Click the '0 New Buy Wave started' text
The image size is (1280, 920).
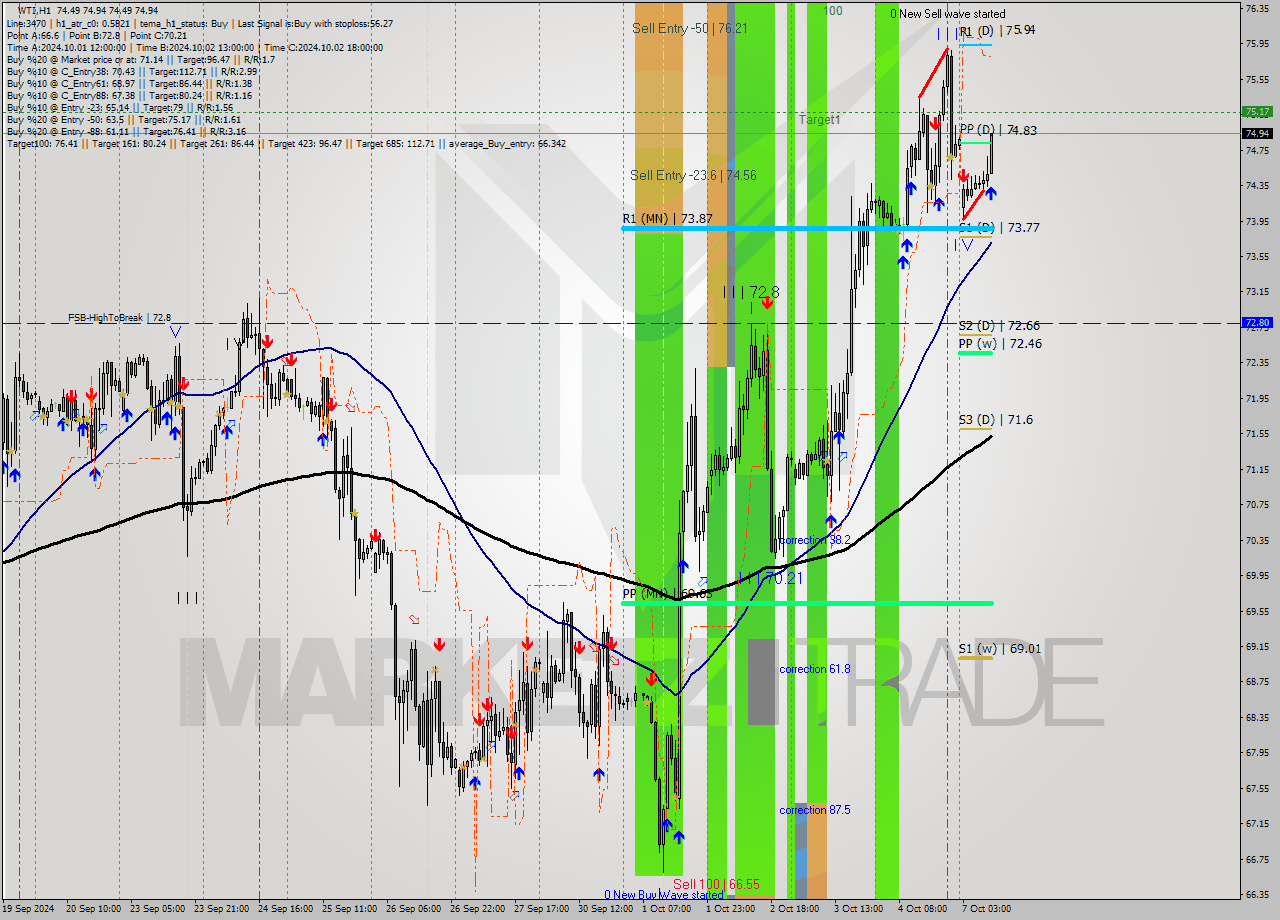click(663, 895)
